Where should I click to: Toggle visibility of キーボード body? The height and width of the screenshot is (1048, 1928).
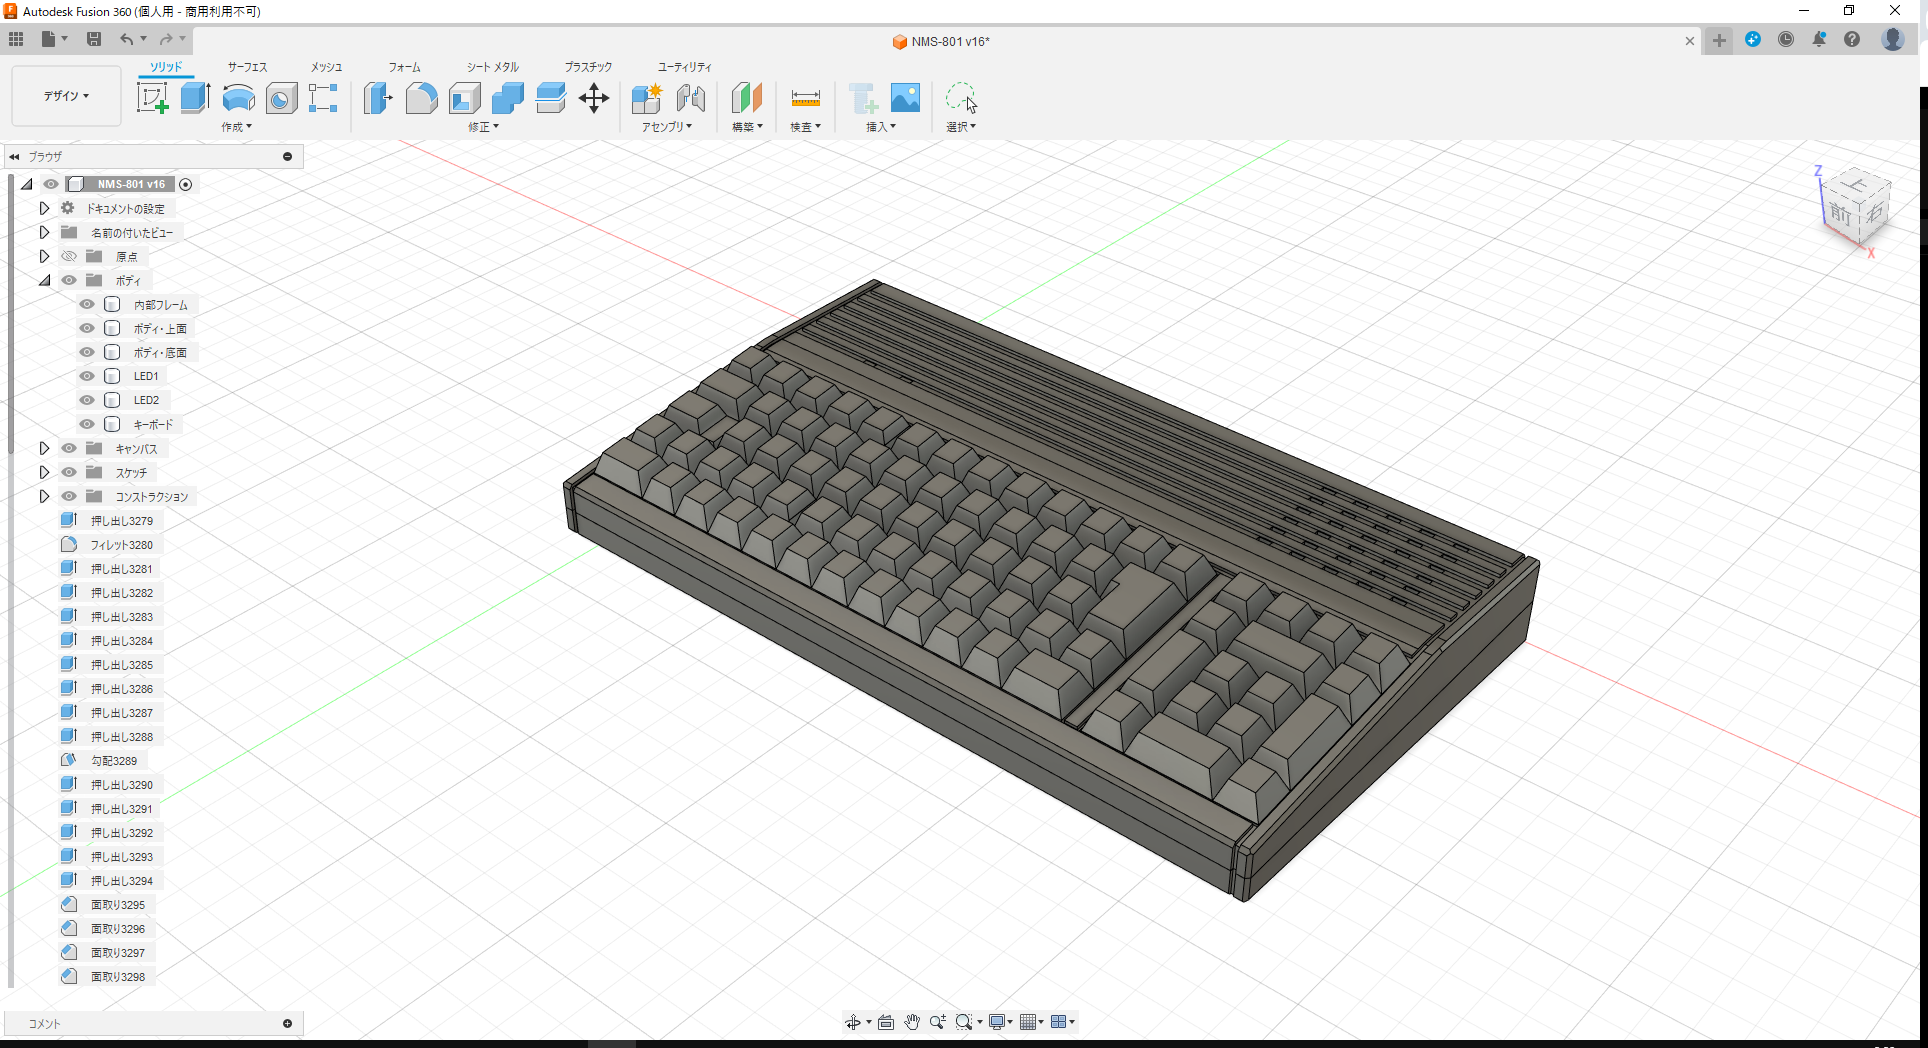click(x=87, y=423)
